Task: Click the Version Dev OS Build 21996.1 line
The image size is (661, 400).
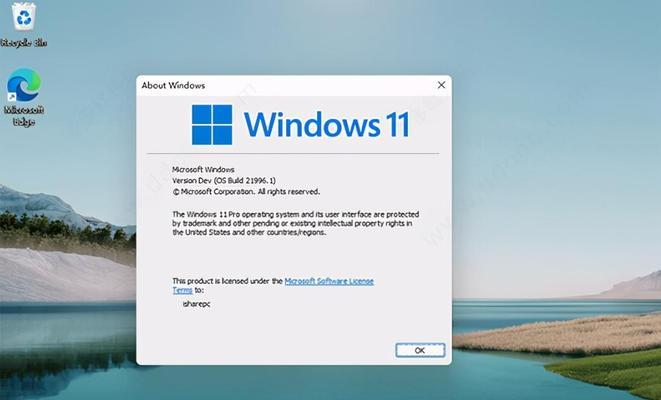Action: click(224, 180)
